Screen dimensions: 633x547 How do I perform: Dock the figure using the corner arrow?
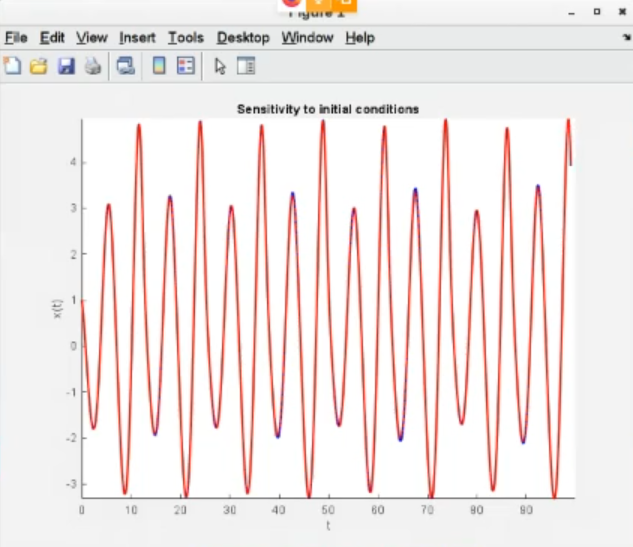point(626,36)
